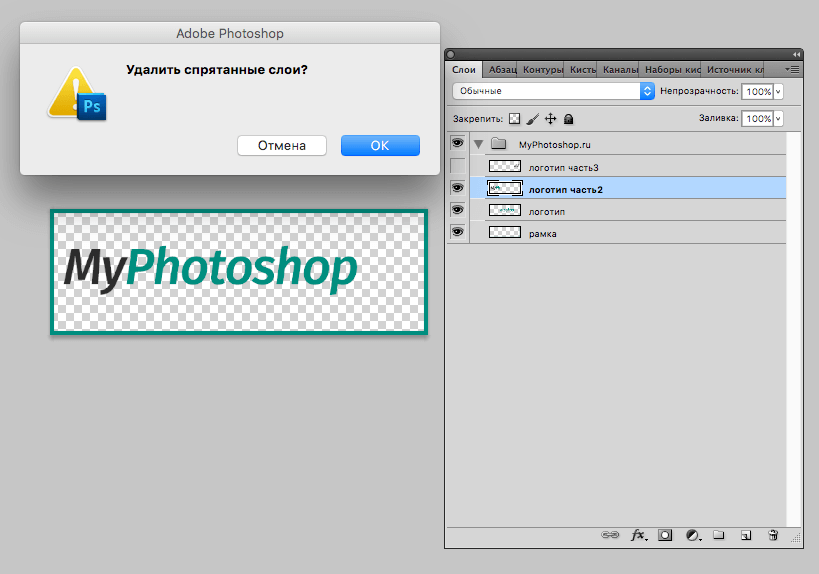Screen dimensions: 819x574
Task: Switch to the Контуры tab
Action: click(542, 70)
